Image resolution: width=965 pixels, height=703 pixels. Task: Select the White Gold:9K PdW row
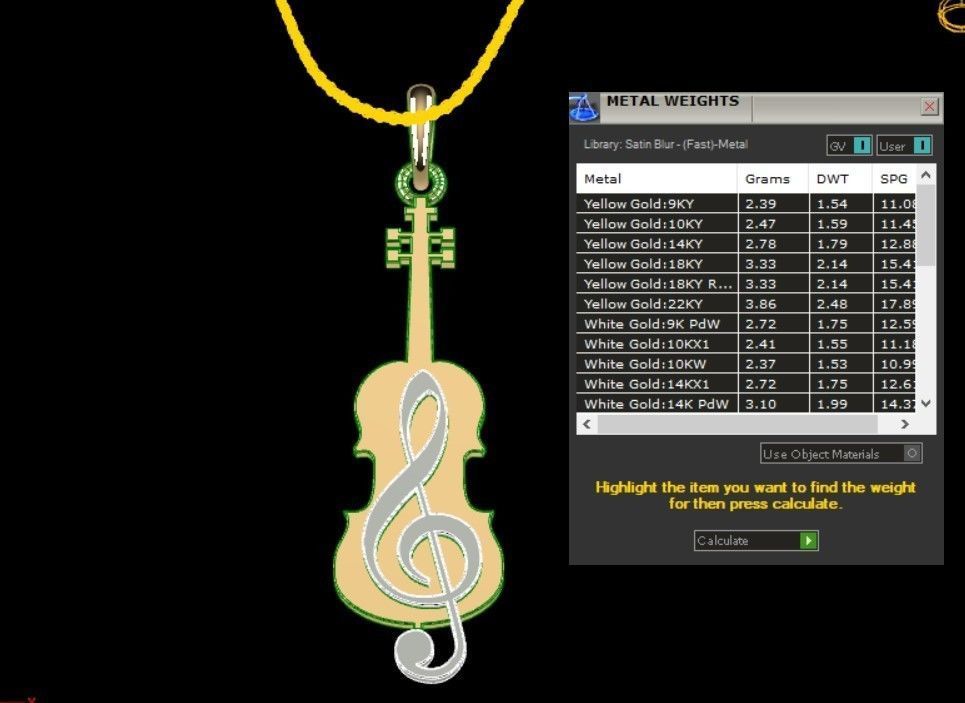pyautogui.click(x=746, y=324)
